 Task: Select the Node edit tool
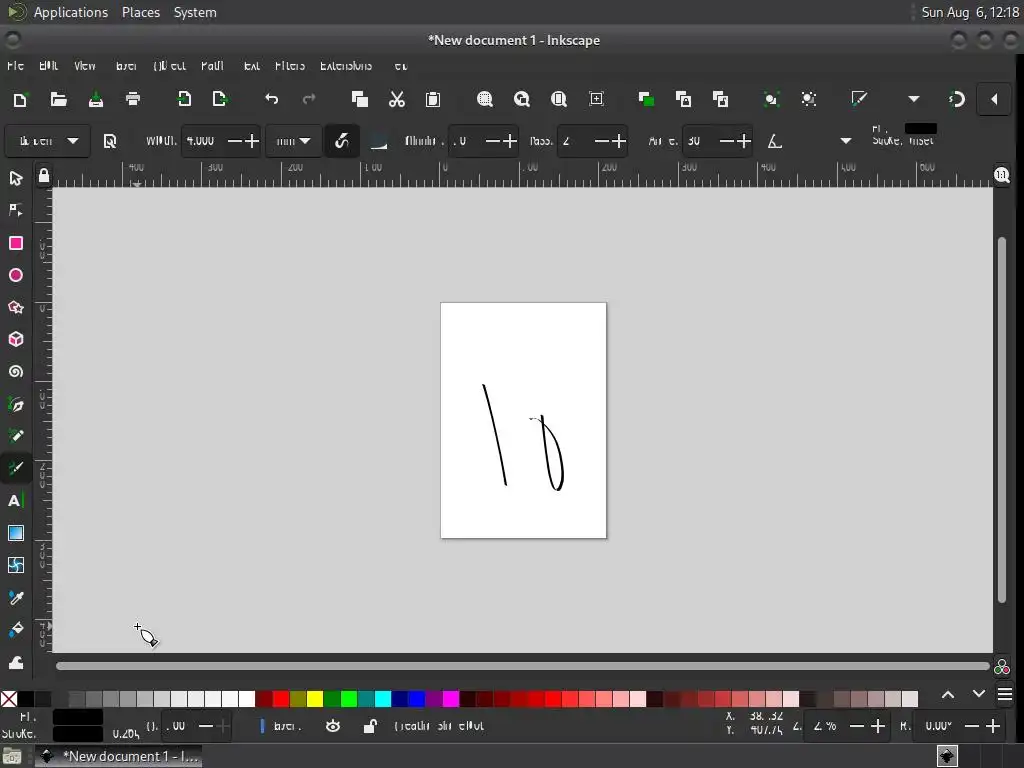pos(16,210)
